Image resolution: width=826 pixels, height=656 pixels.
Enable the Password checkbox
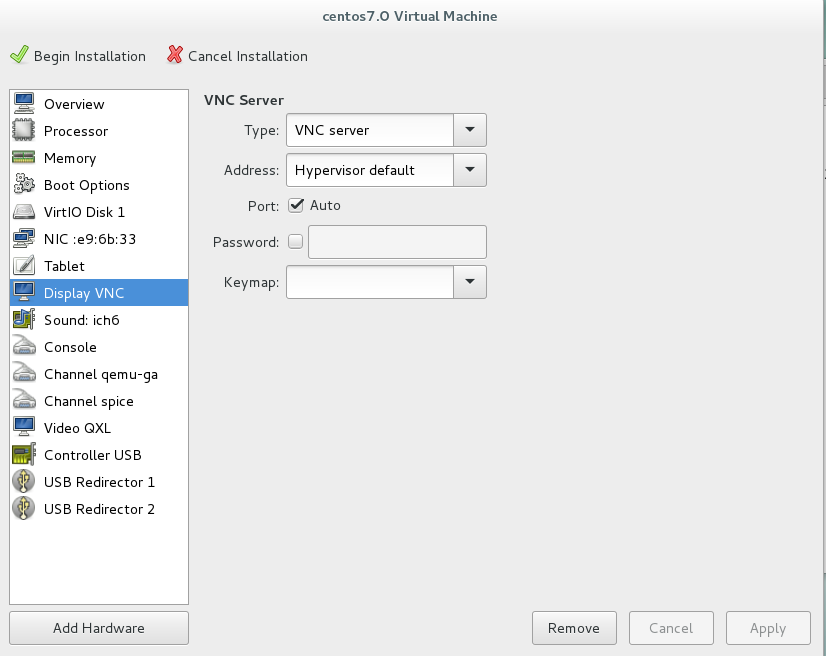[x=295, y=242]
